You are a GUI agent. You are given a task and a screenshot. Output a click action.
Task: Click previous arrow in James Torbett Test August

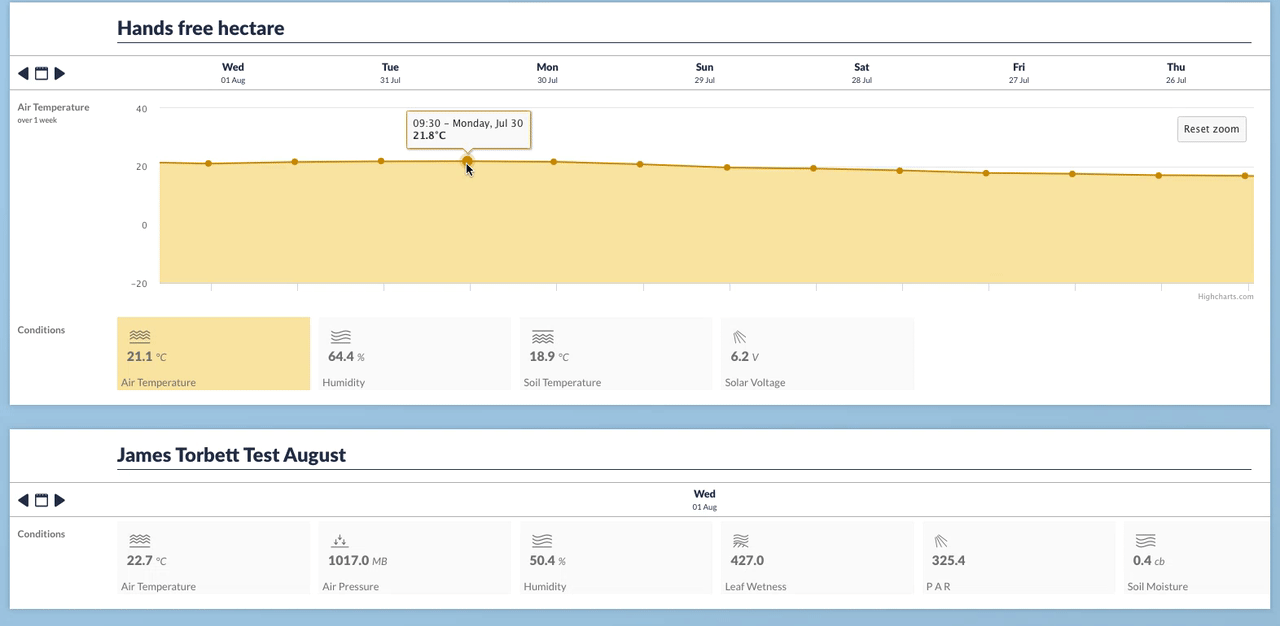23,500
